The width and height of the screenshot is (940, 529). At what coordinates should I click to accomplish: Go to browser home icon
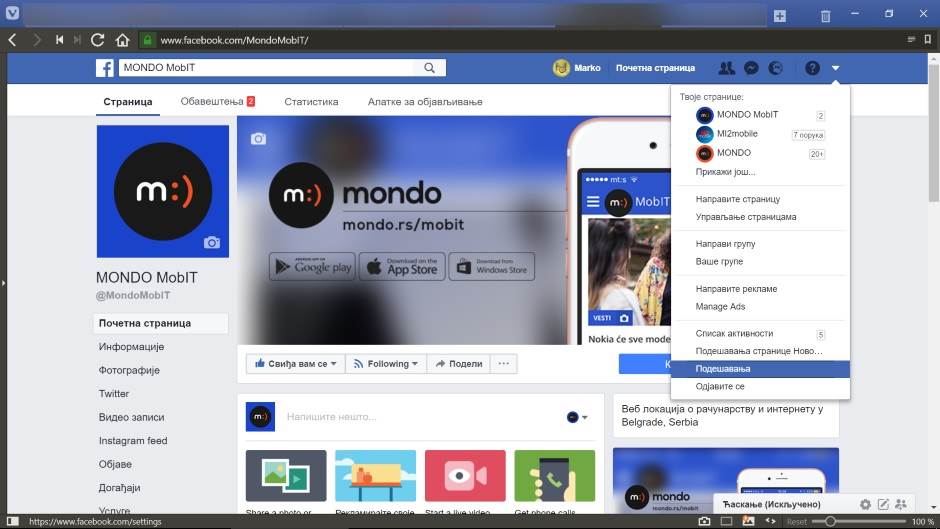tap(122, 40)
